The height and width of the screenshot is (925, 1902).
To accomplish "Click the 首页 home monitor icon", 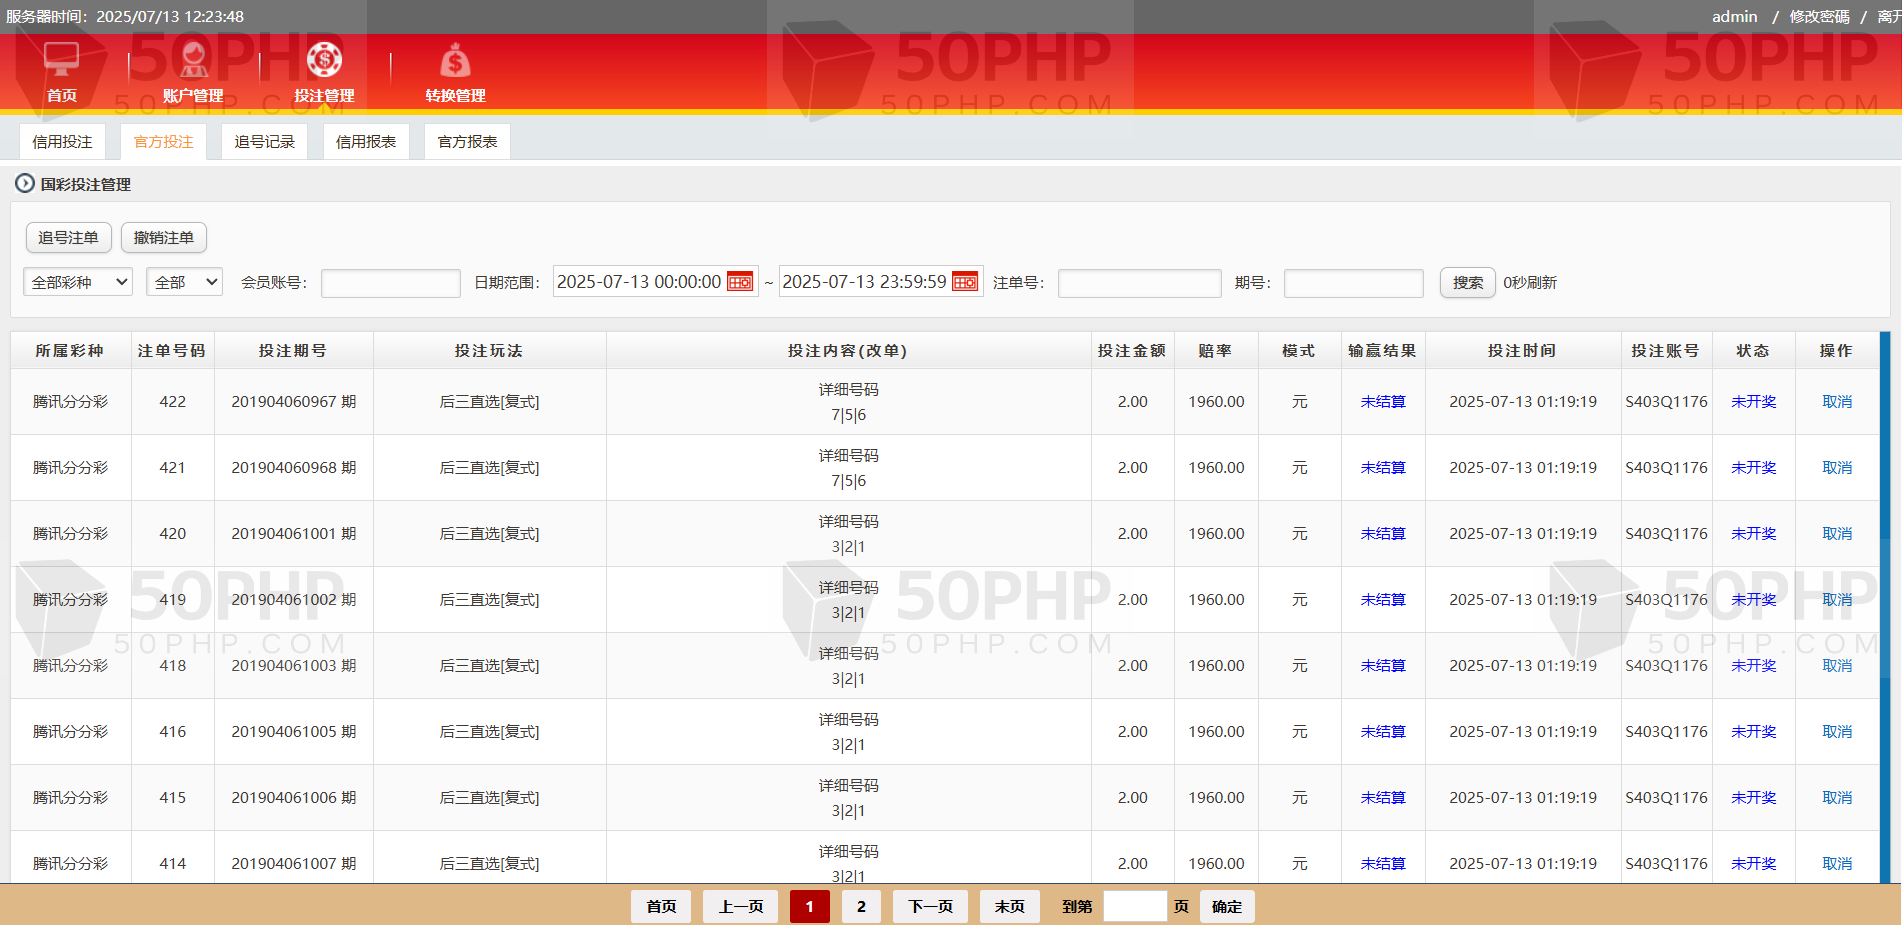I will (x=61, y=60).
